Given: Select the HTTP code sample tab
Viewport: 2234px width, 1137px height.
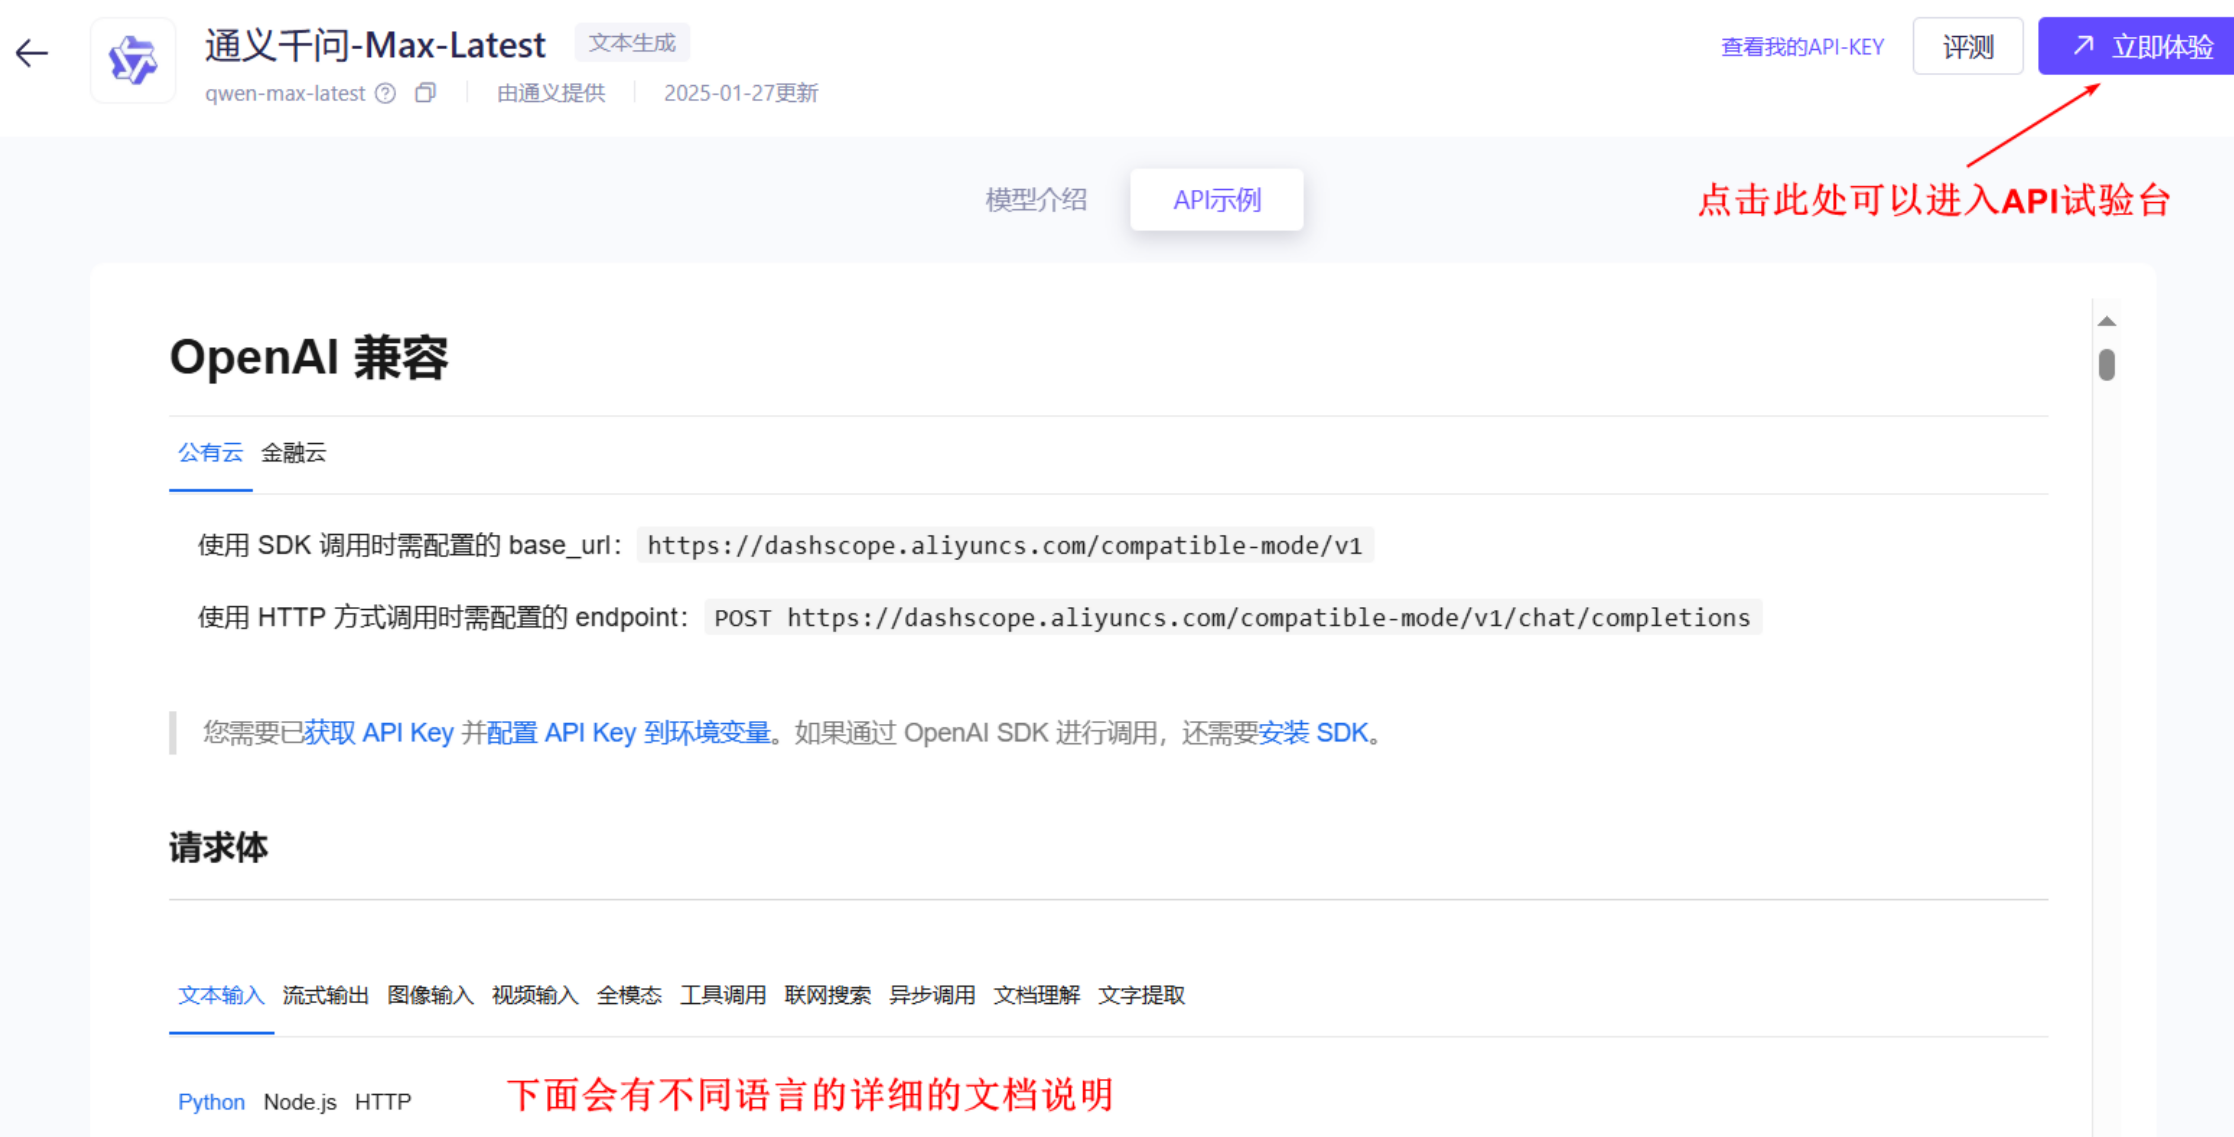Looking at the screenshot, I should point(384,1101).
